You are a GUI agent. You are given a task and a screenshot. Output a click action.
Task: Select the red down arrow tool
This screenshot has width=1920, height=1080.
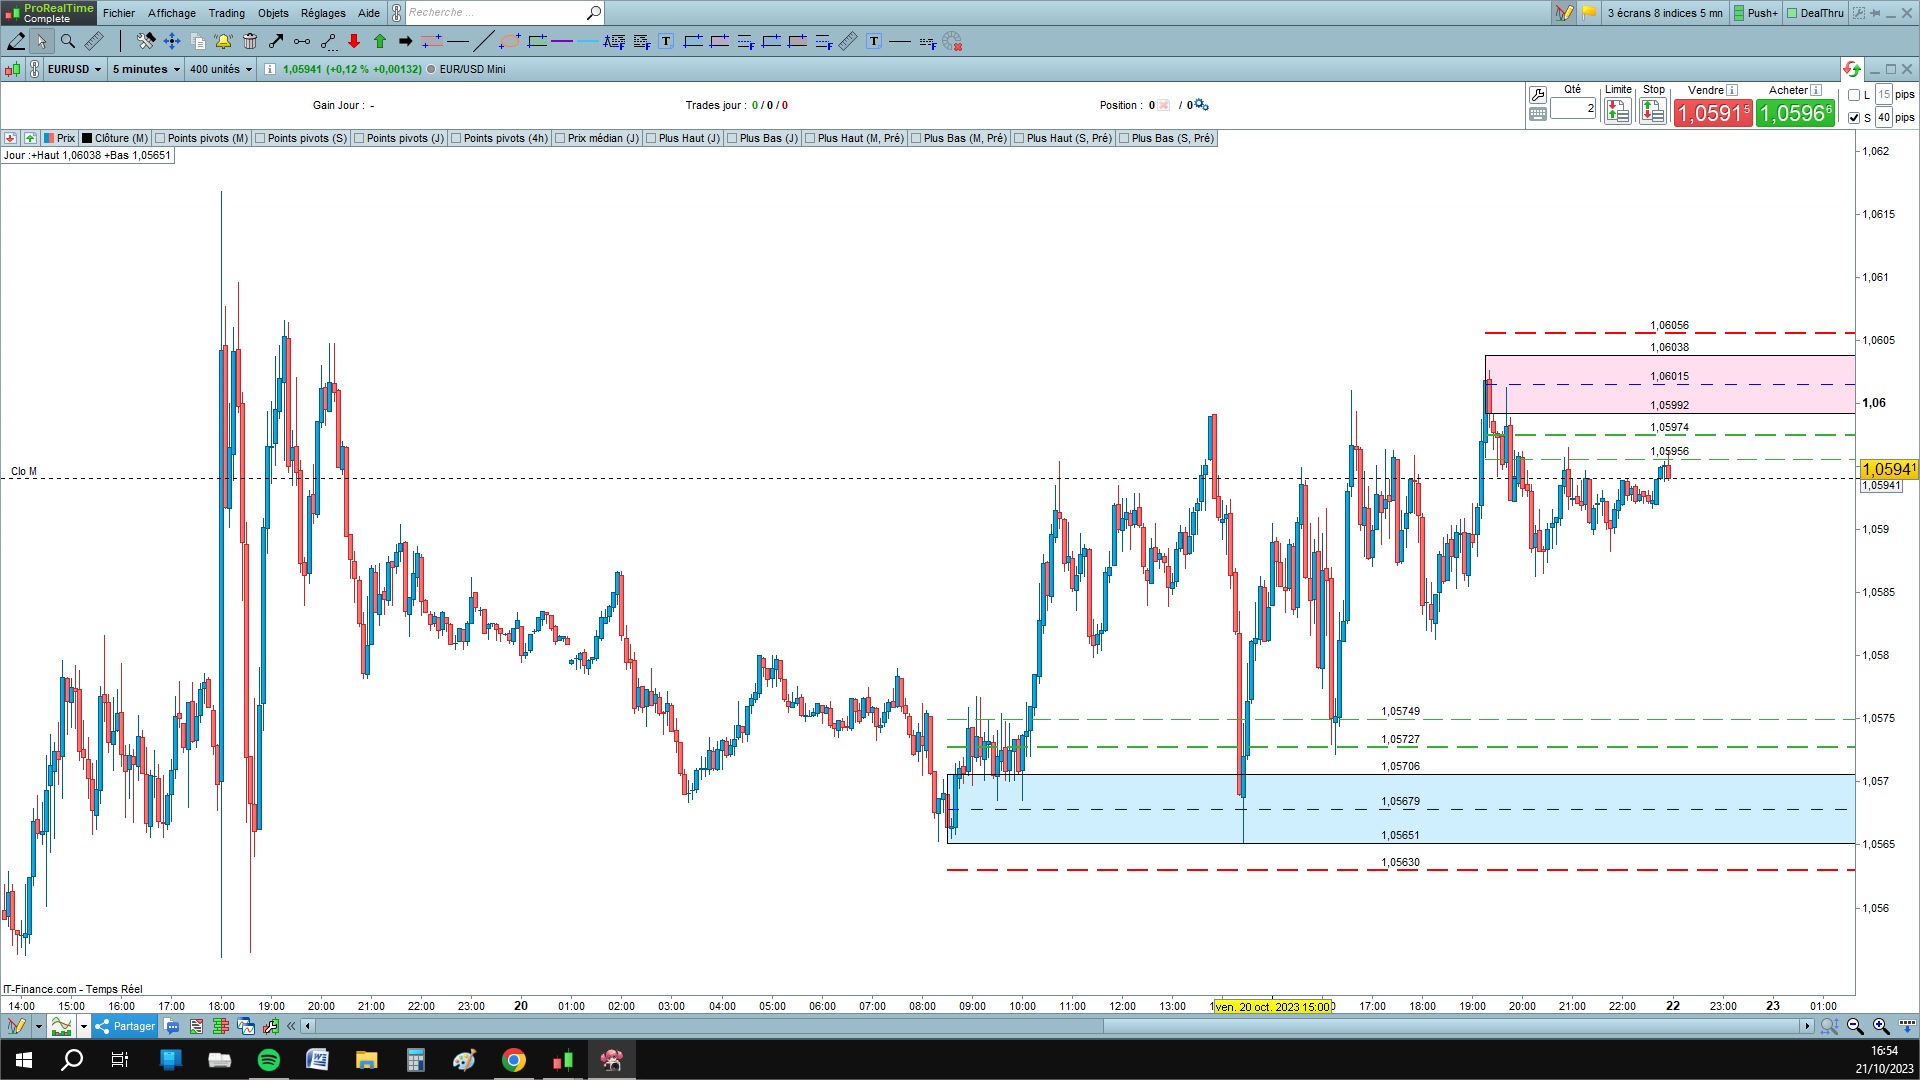tap(354, 41)
